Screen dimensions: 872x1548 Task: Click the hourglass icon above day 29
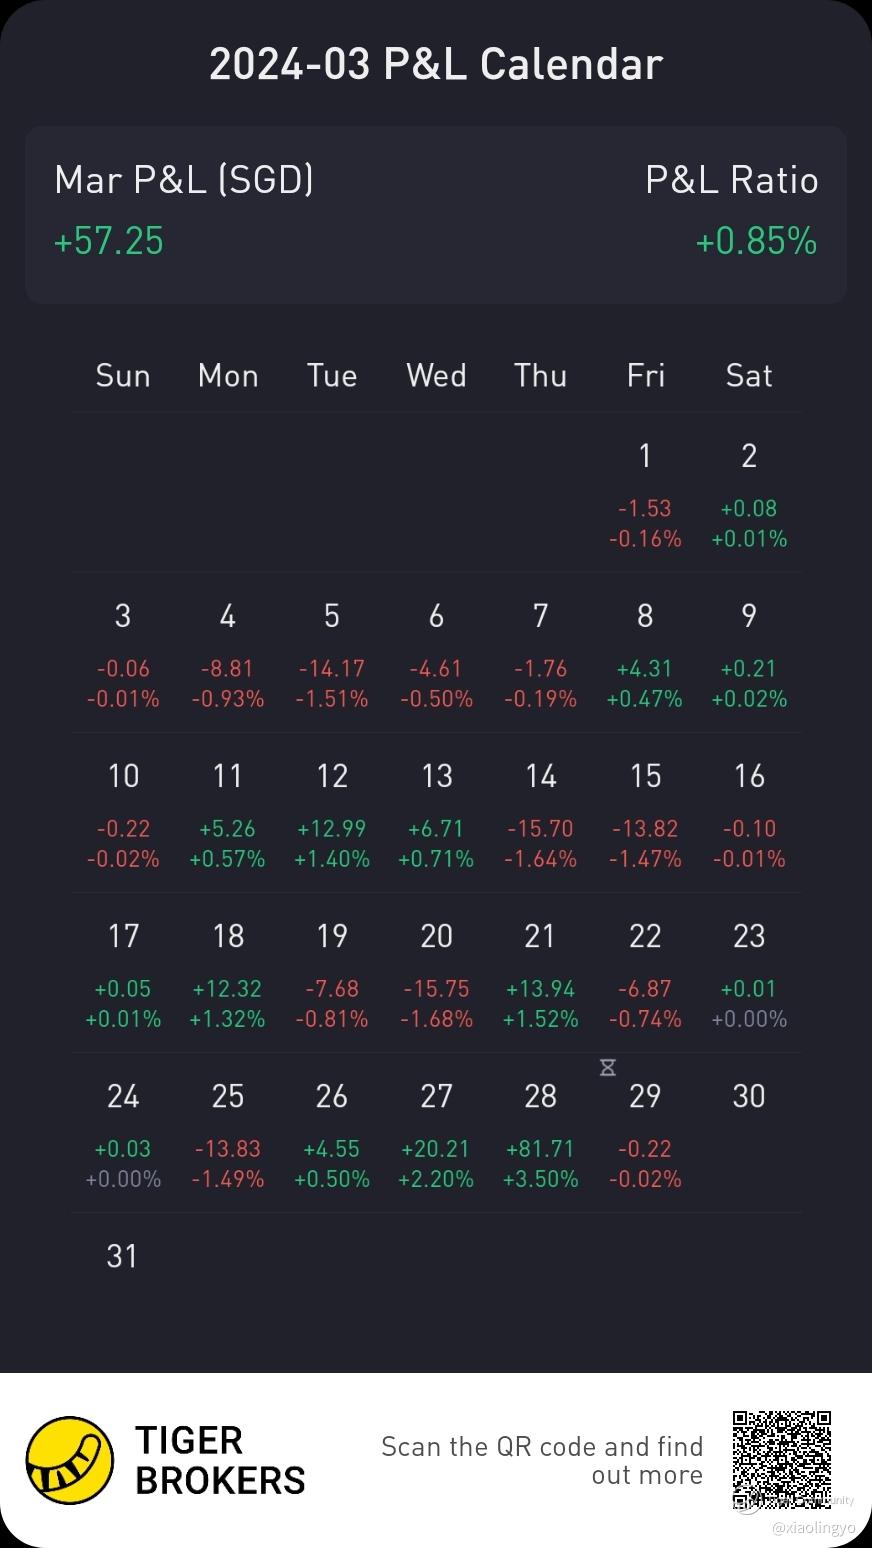pos(607,1068)
